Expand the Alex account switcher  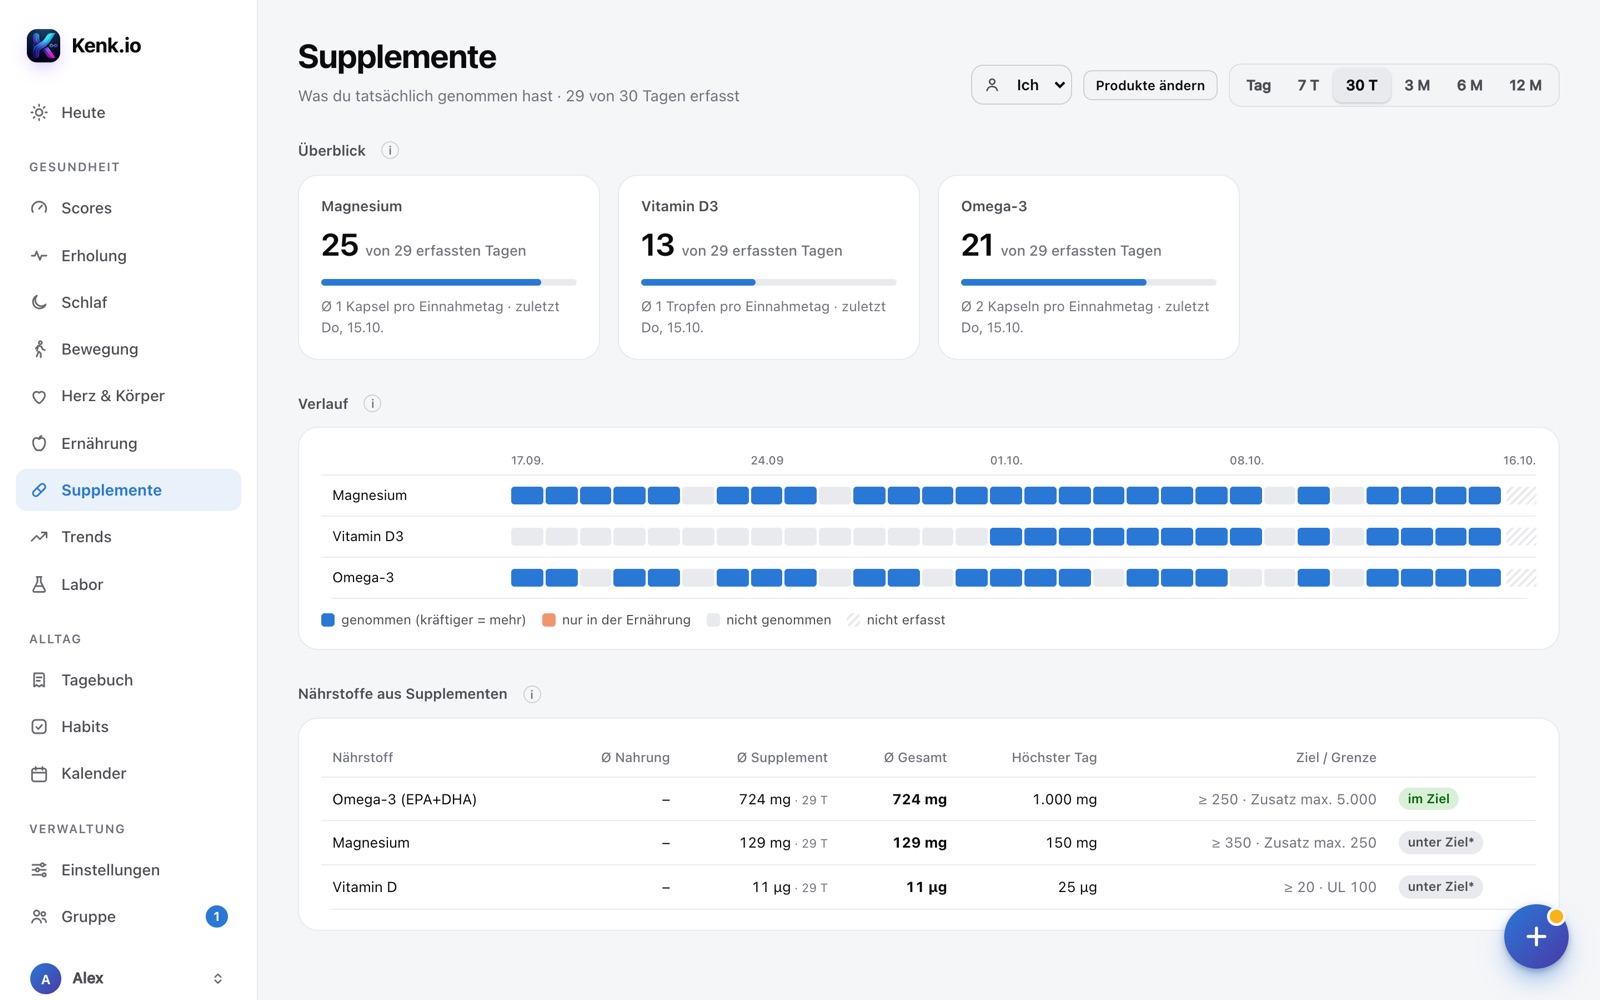pos(218,979)
